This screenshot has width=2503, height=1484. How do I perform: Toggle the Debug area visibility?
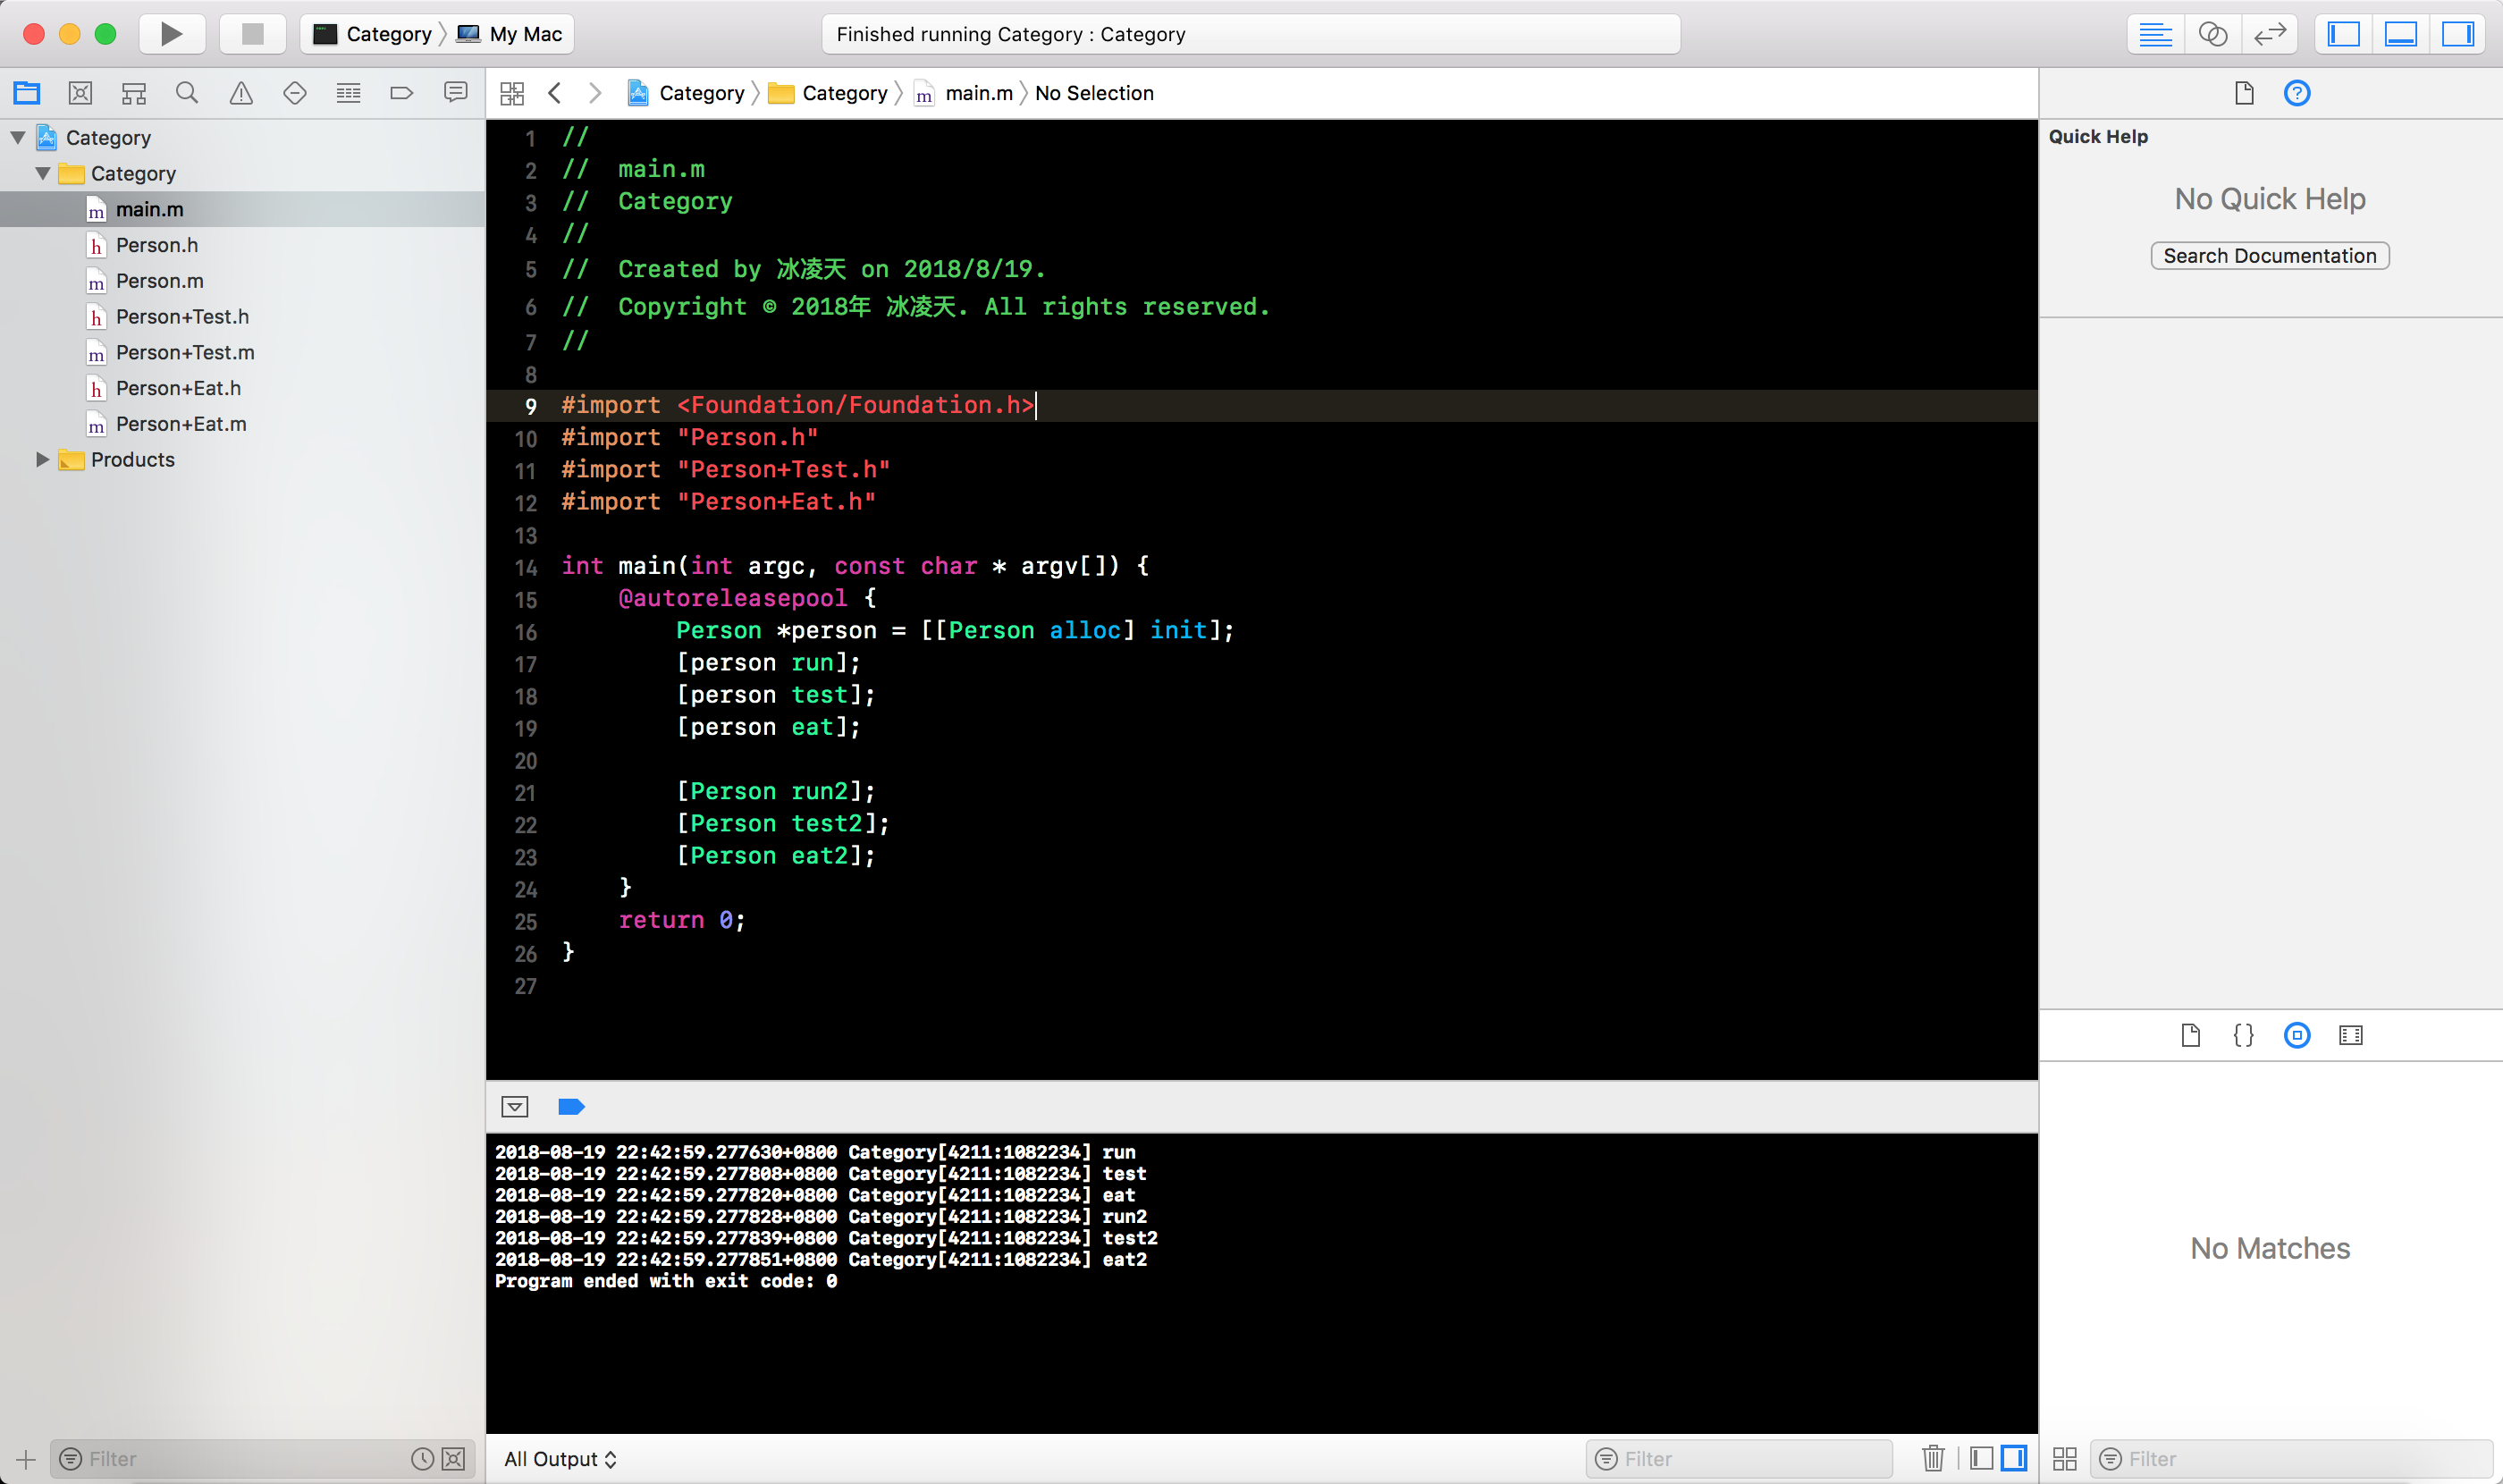tap(2400, 34)
